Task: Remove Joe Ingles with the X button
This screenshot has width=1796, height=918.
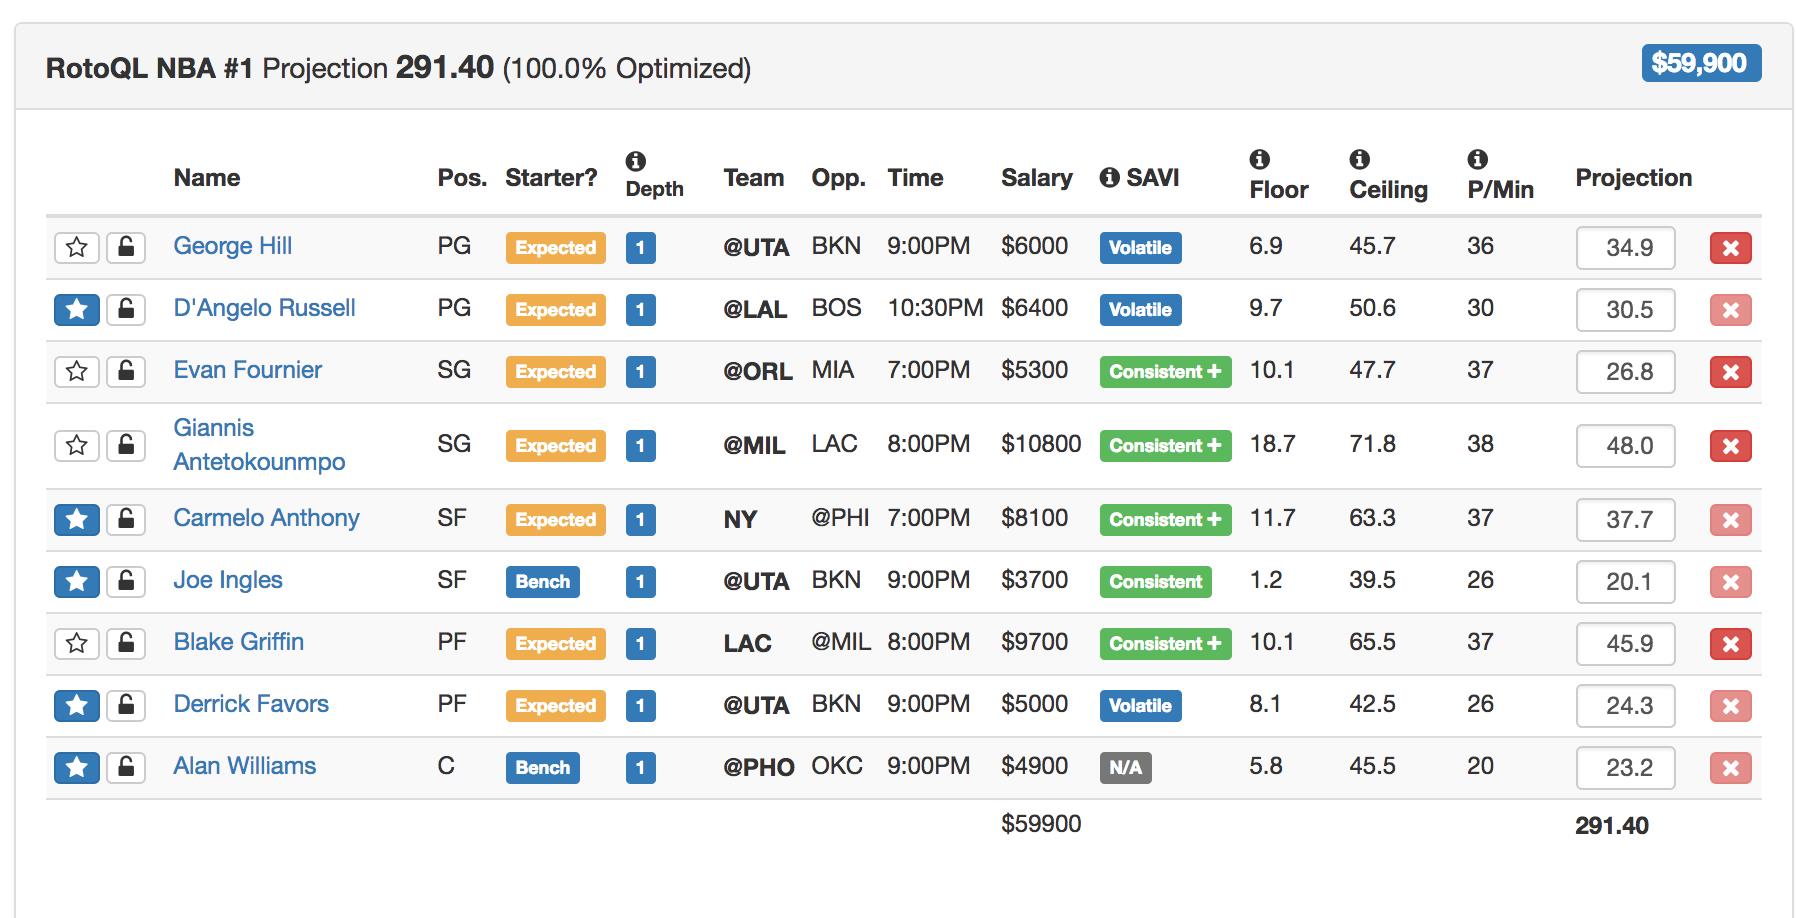Action: tap(1731, 582)
